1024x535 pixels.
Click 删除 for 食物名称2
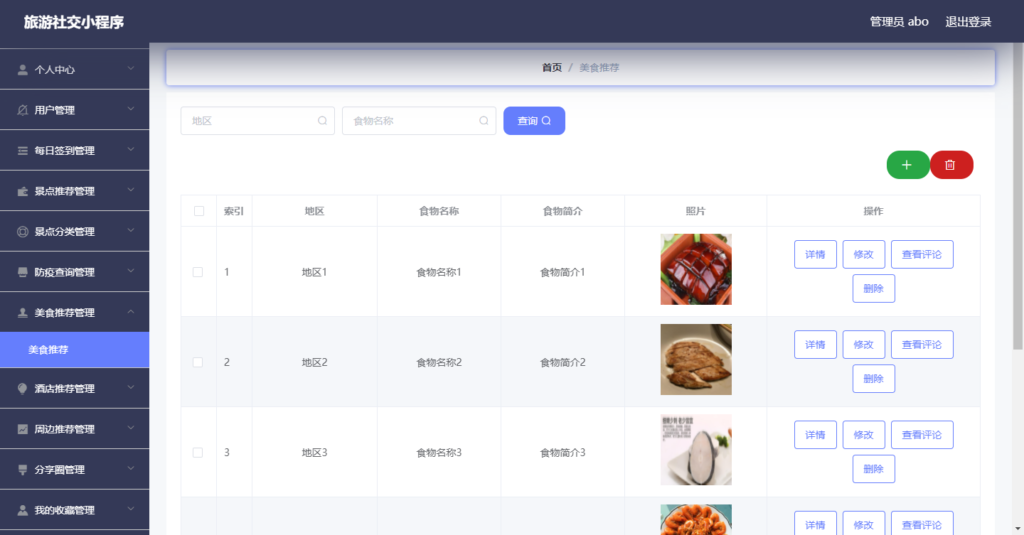(x=874, y=379)
